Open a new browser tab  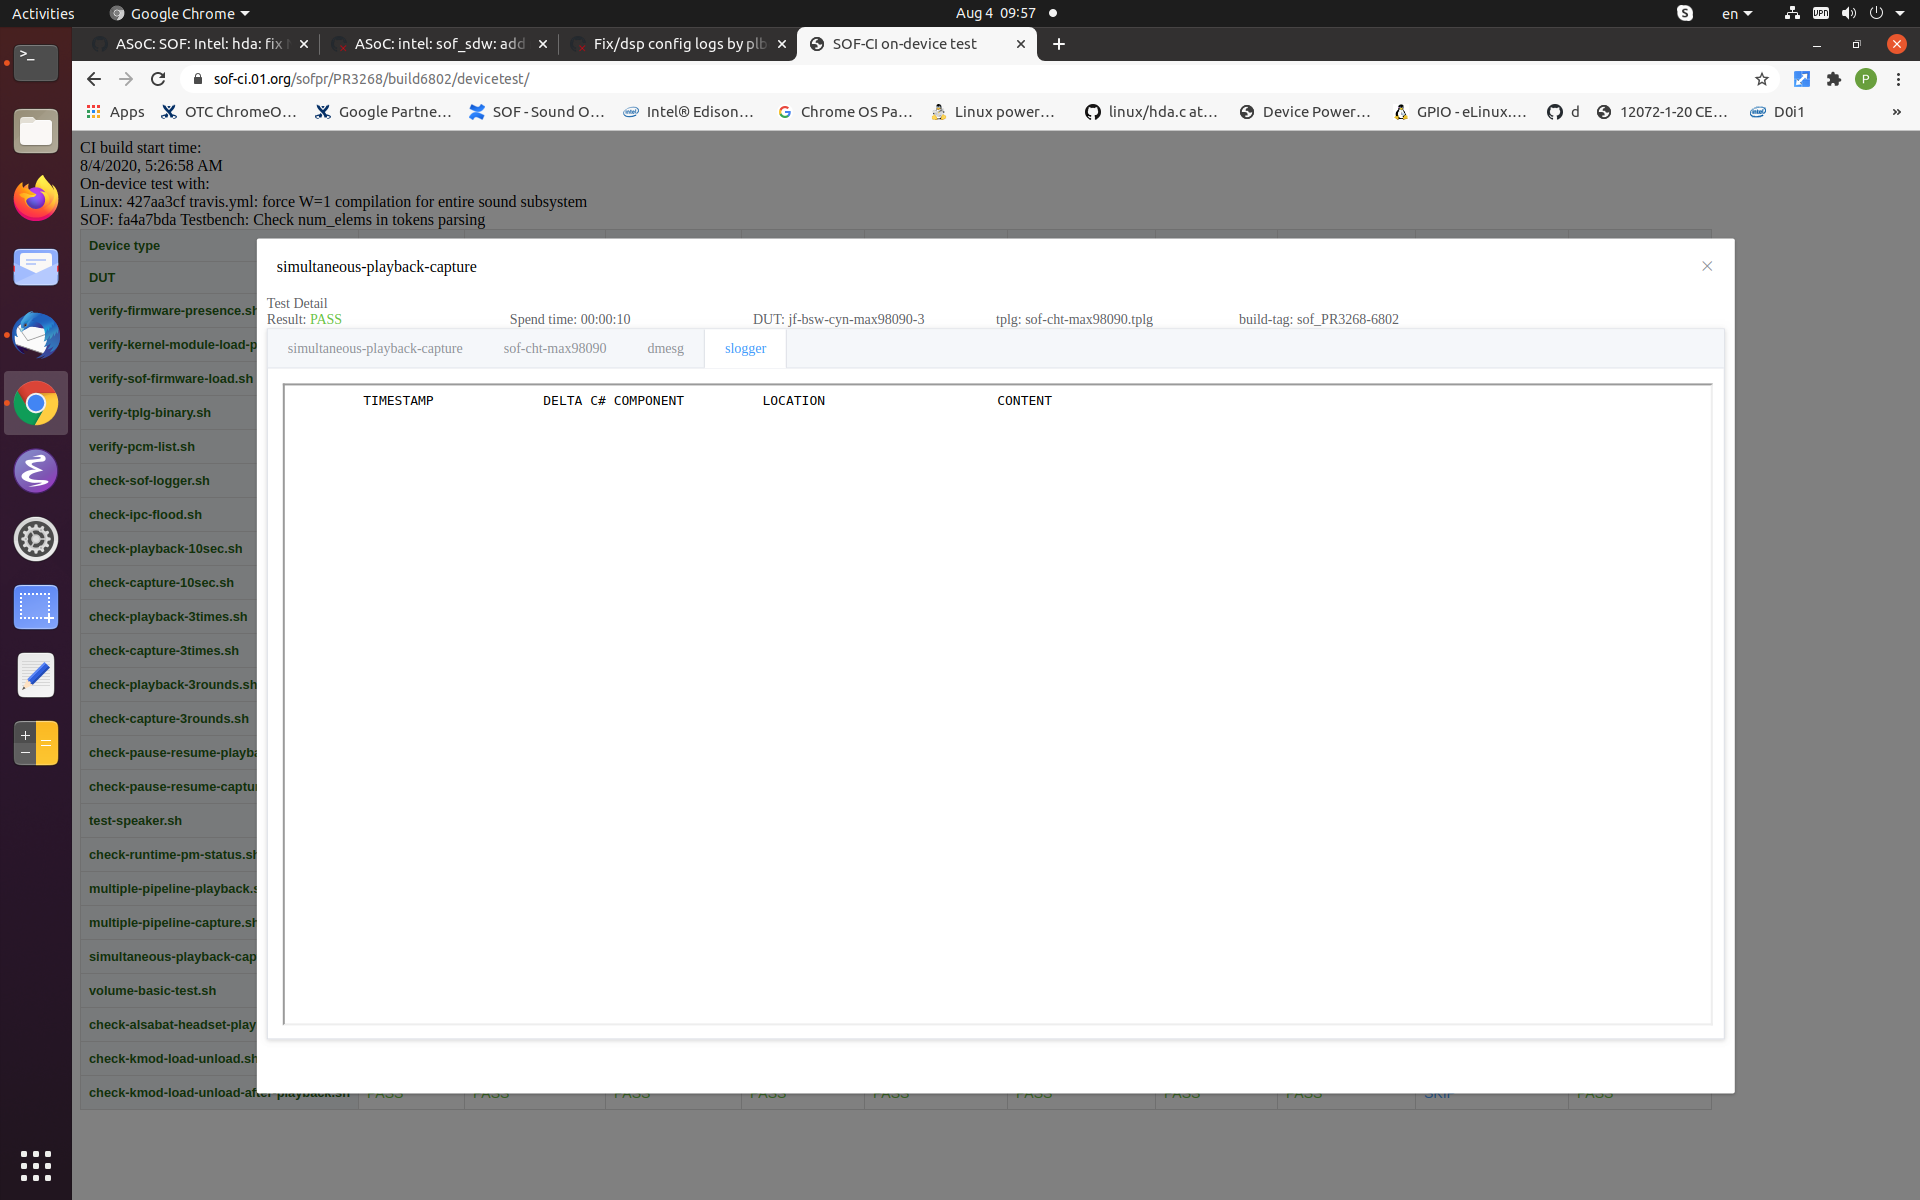(1059, 44)
